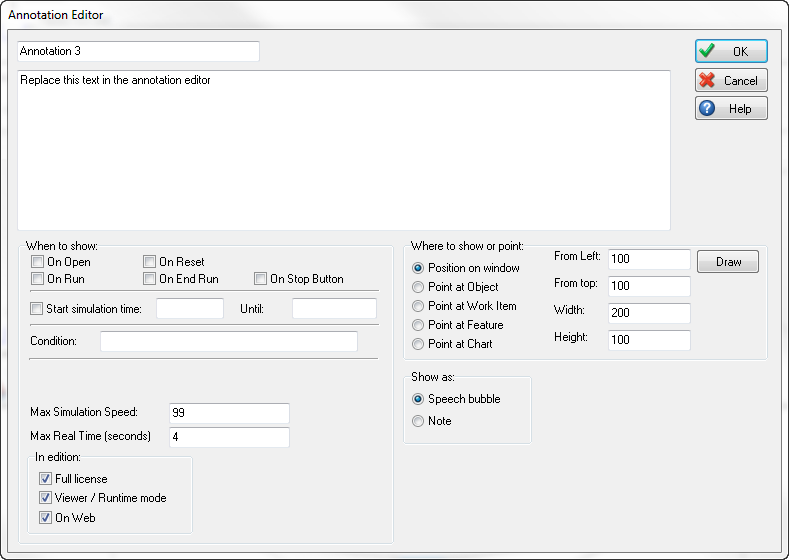Click the Condition text field
789x560 pixels.
click(228, 342)
